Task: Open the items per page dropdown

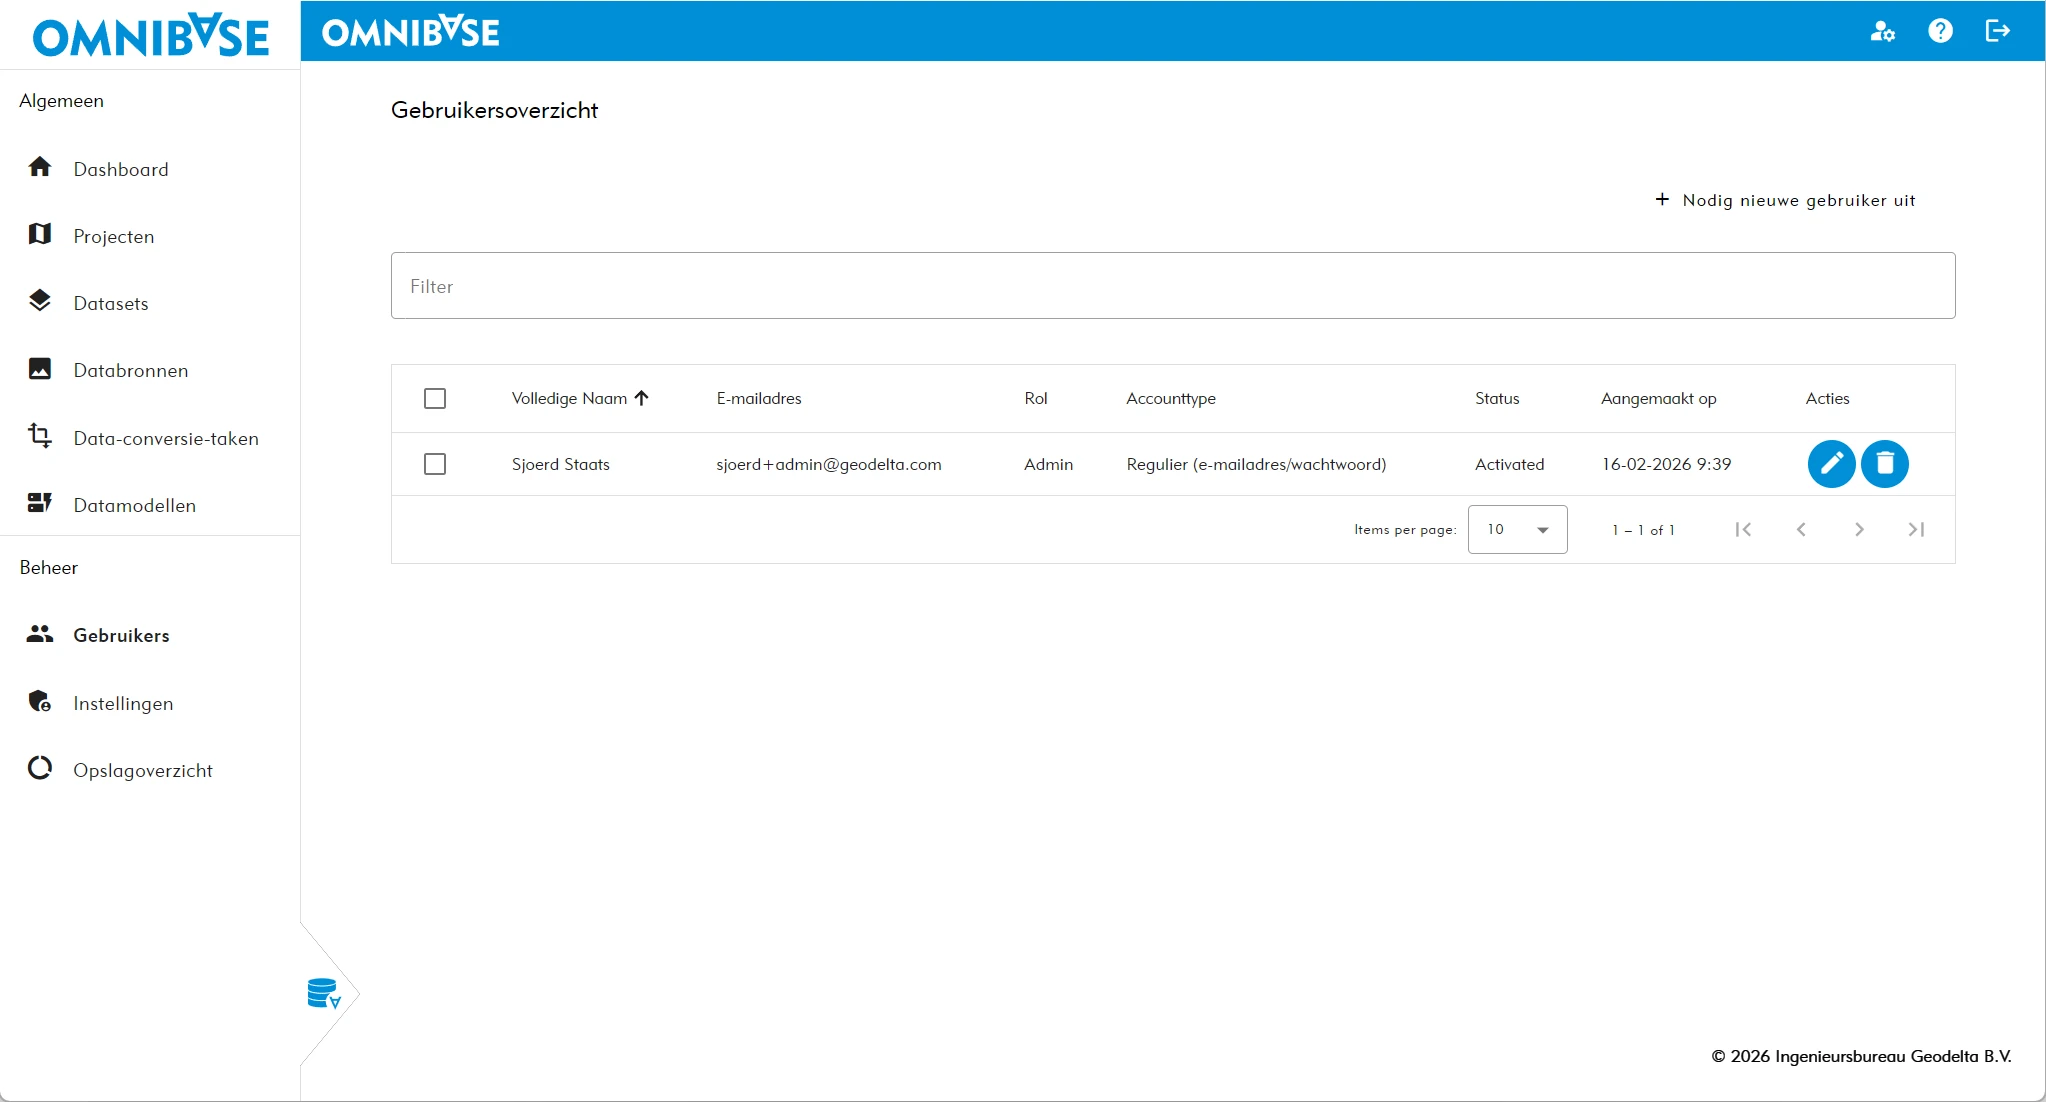Action: 1517,529
